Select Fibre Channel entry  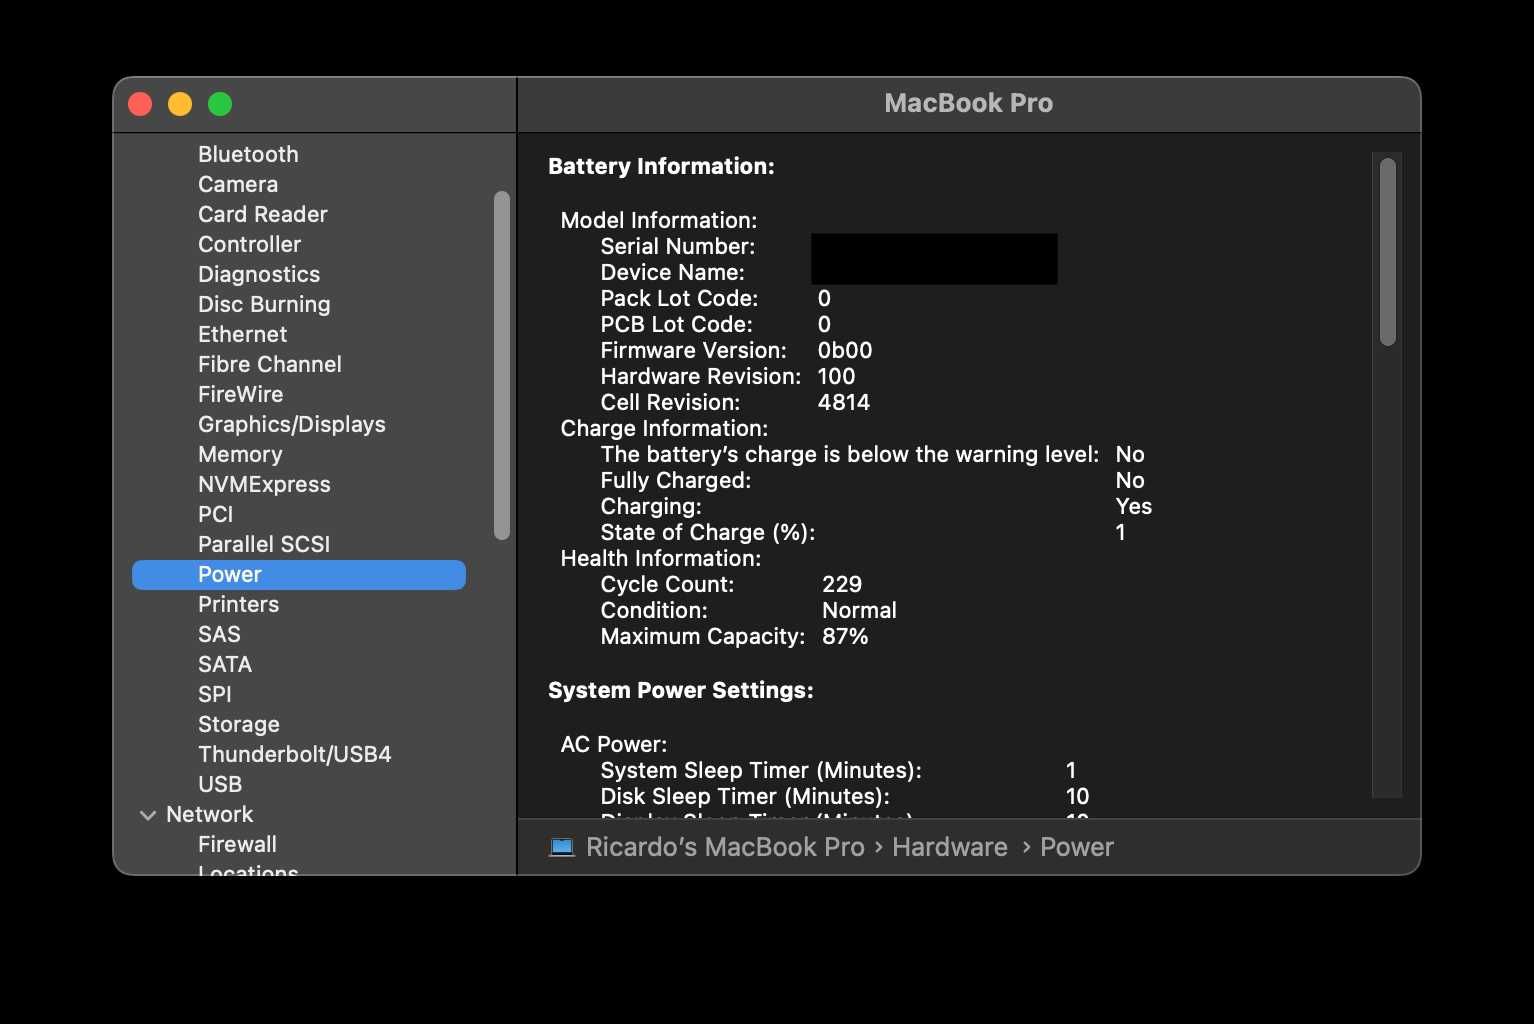[x=270, y=364]
